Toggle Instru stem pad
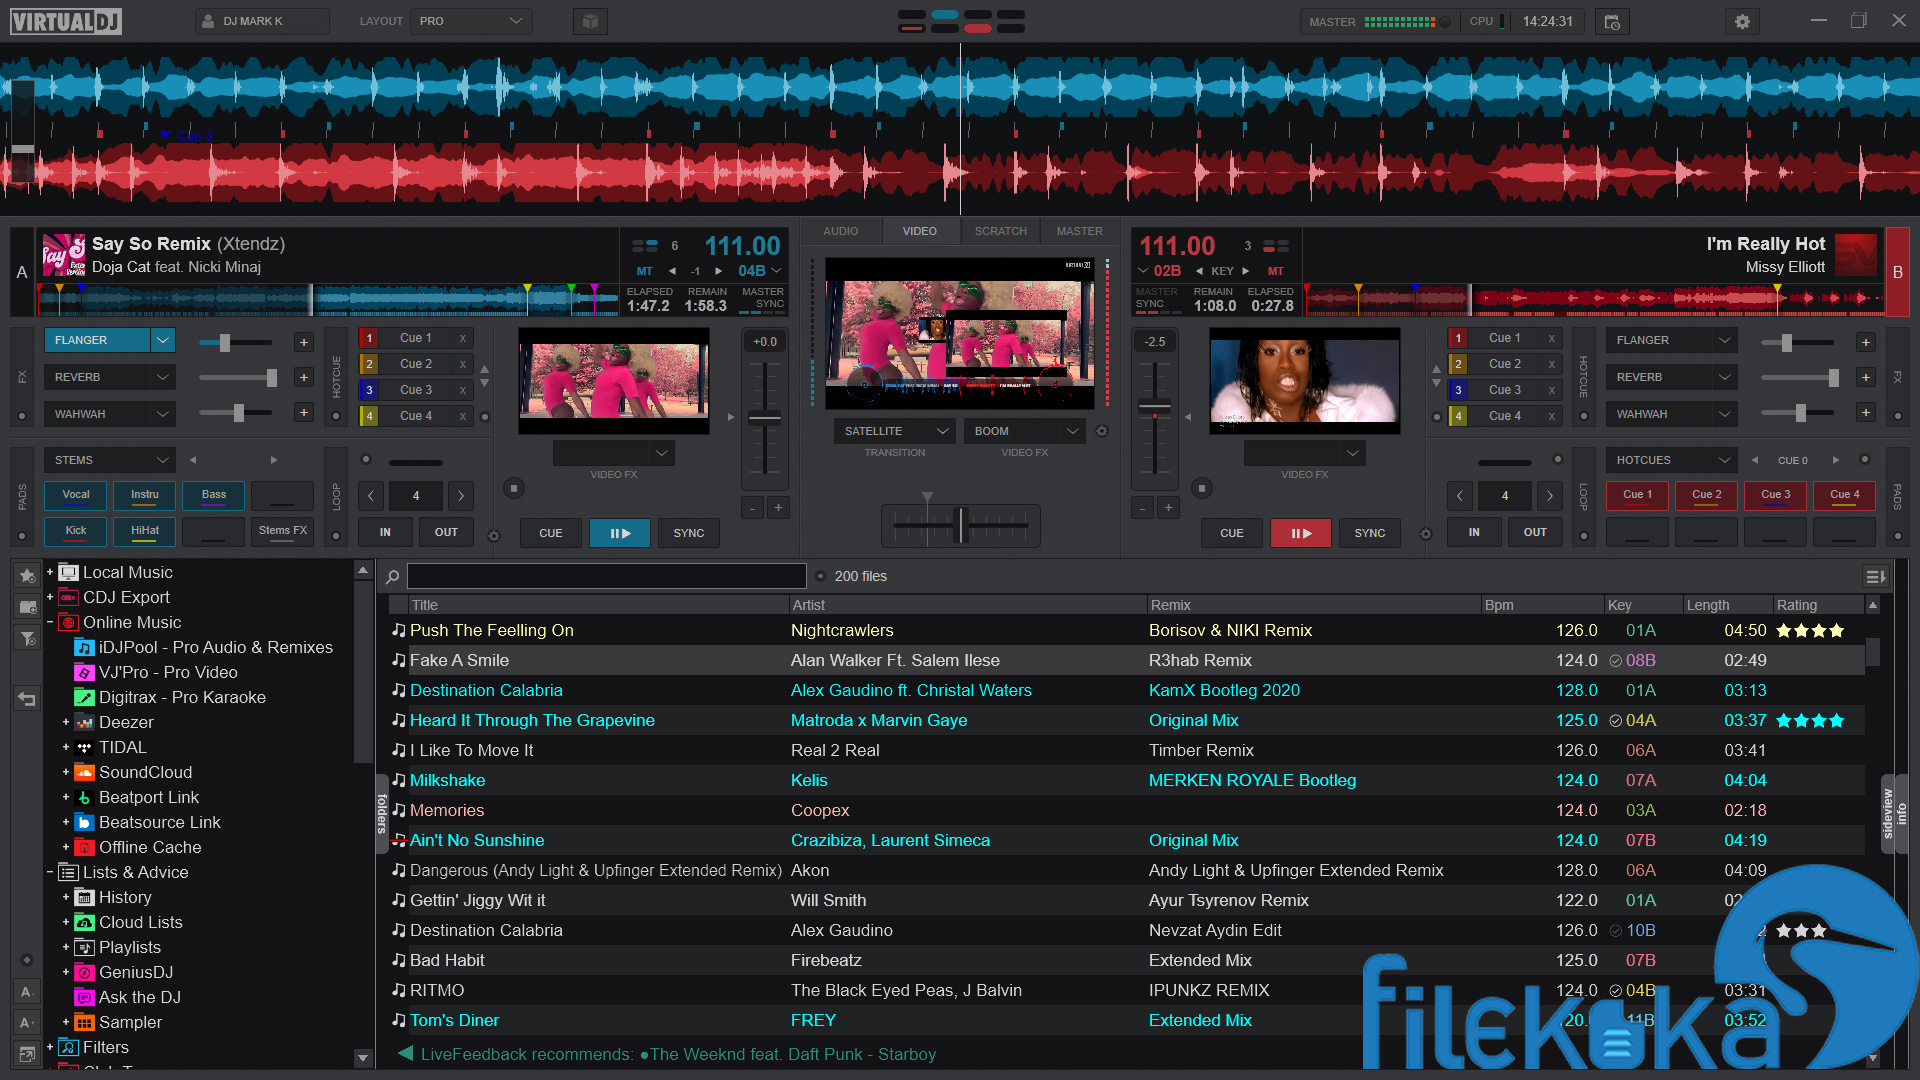Image resolution: width=1920 pixels, height=1080 pixels. tap(145, 495)
